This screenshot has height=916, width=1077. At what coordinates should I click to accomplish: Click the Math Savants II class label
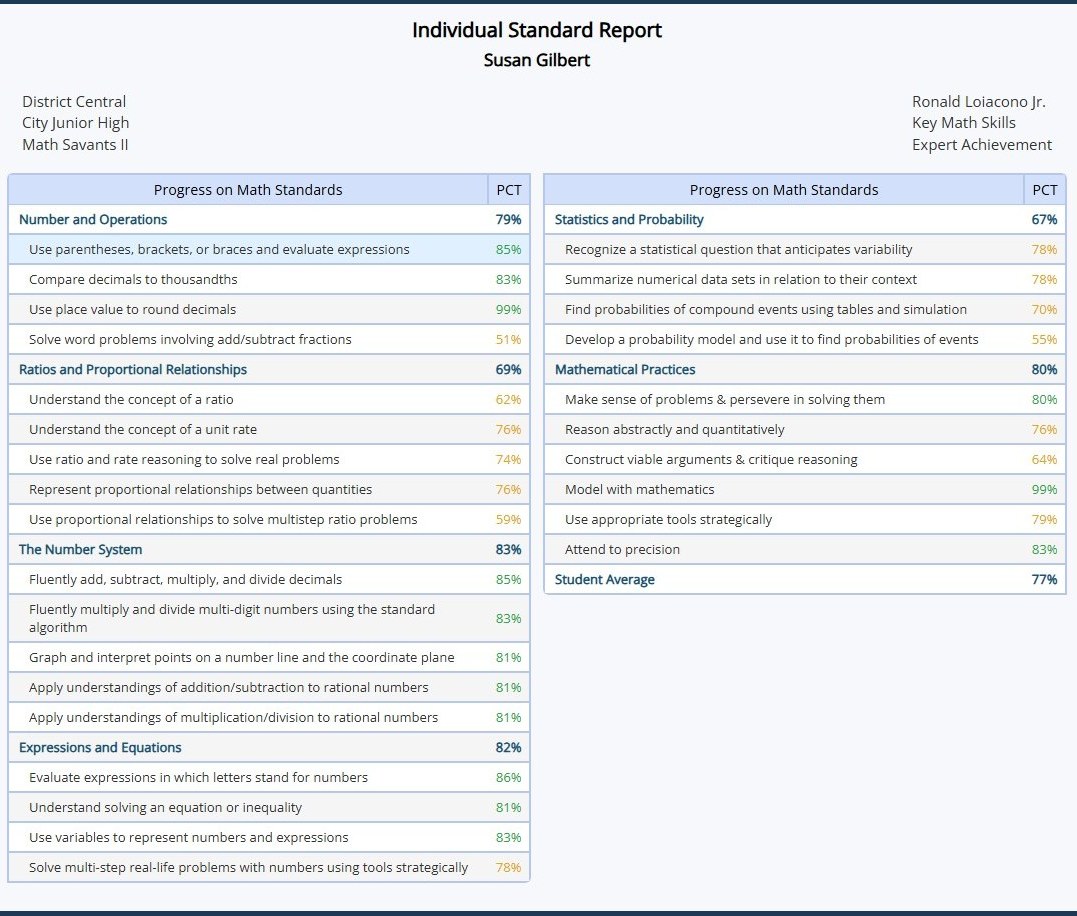click(75, 145)
